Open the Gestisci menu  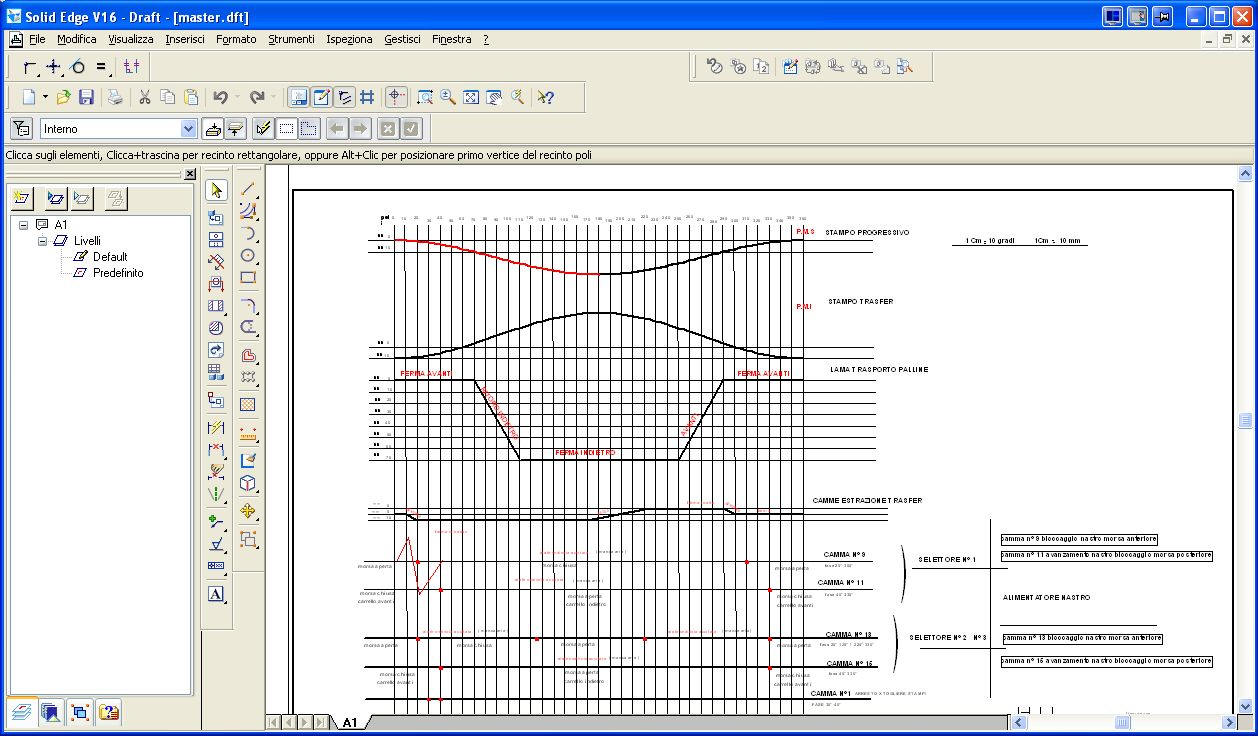point(402,39)
